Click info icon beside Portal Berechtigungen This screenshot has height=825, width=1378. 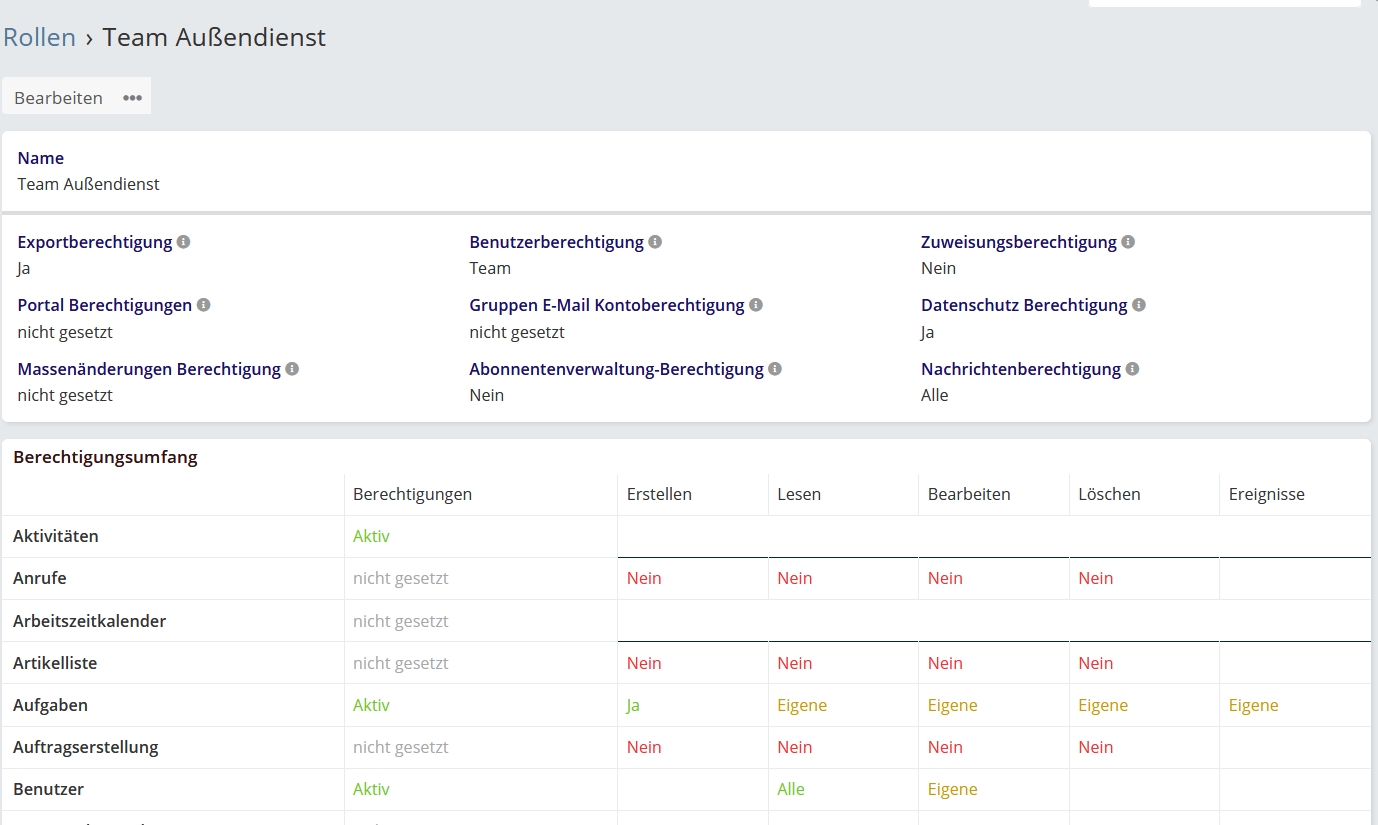(x=203, y=305)
